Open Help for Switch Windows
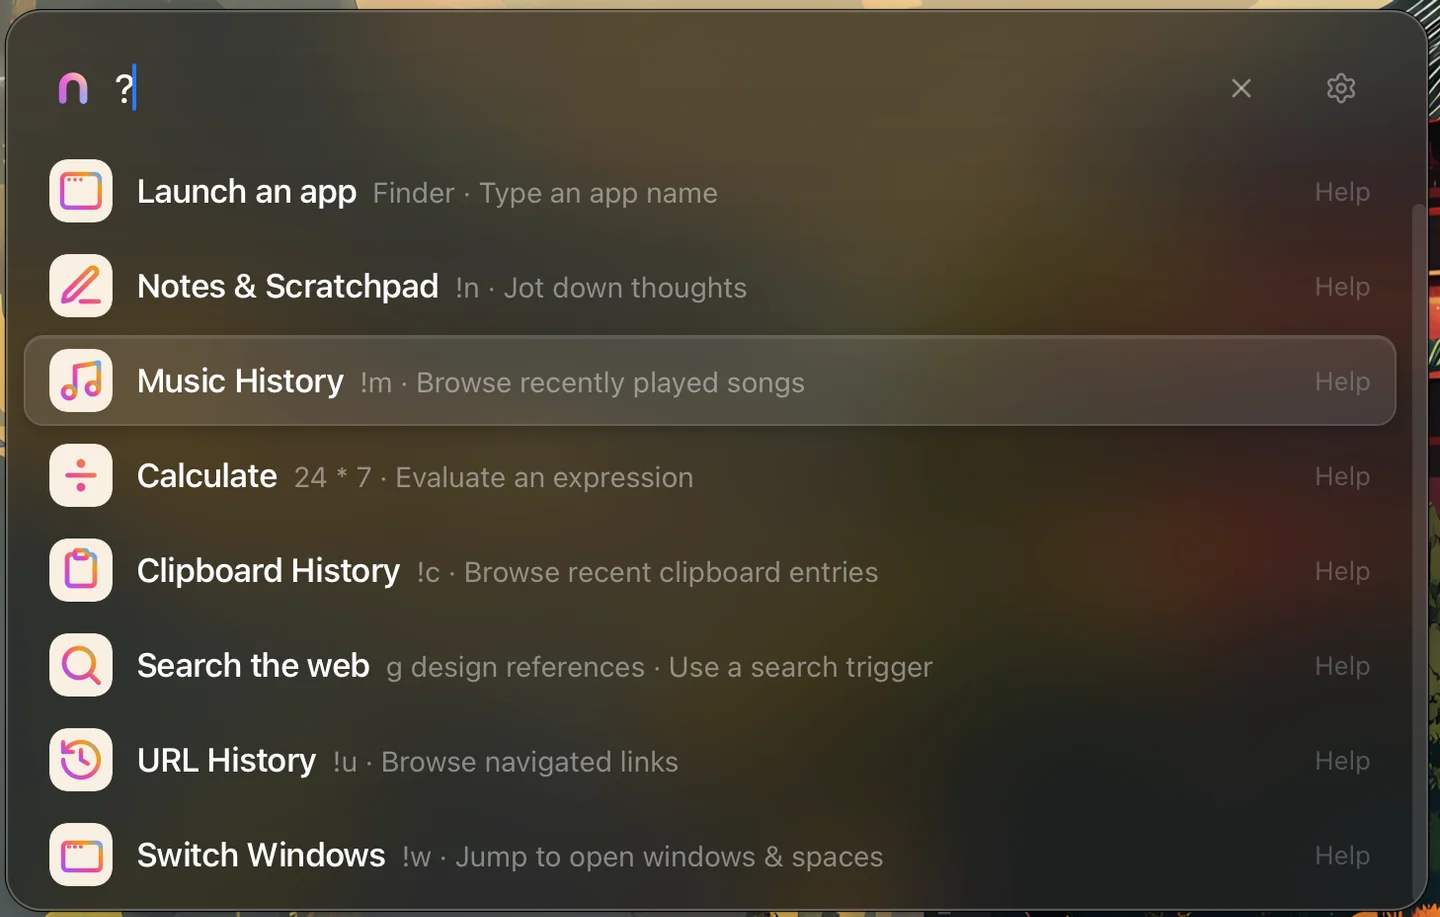 point(1342,856)
